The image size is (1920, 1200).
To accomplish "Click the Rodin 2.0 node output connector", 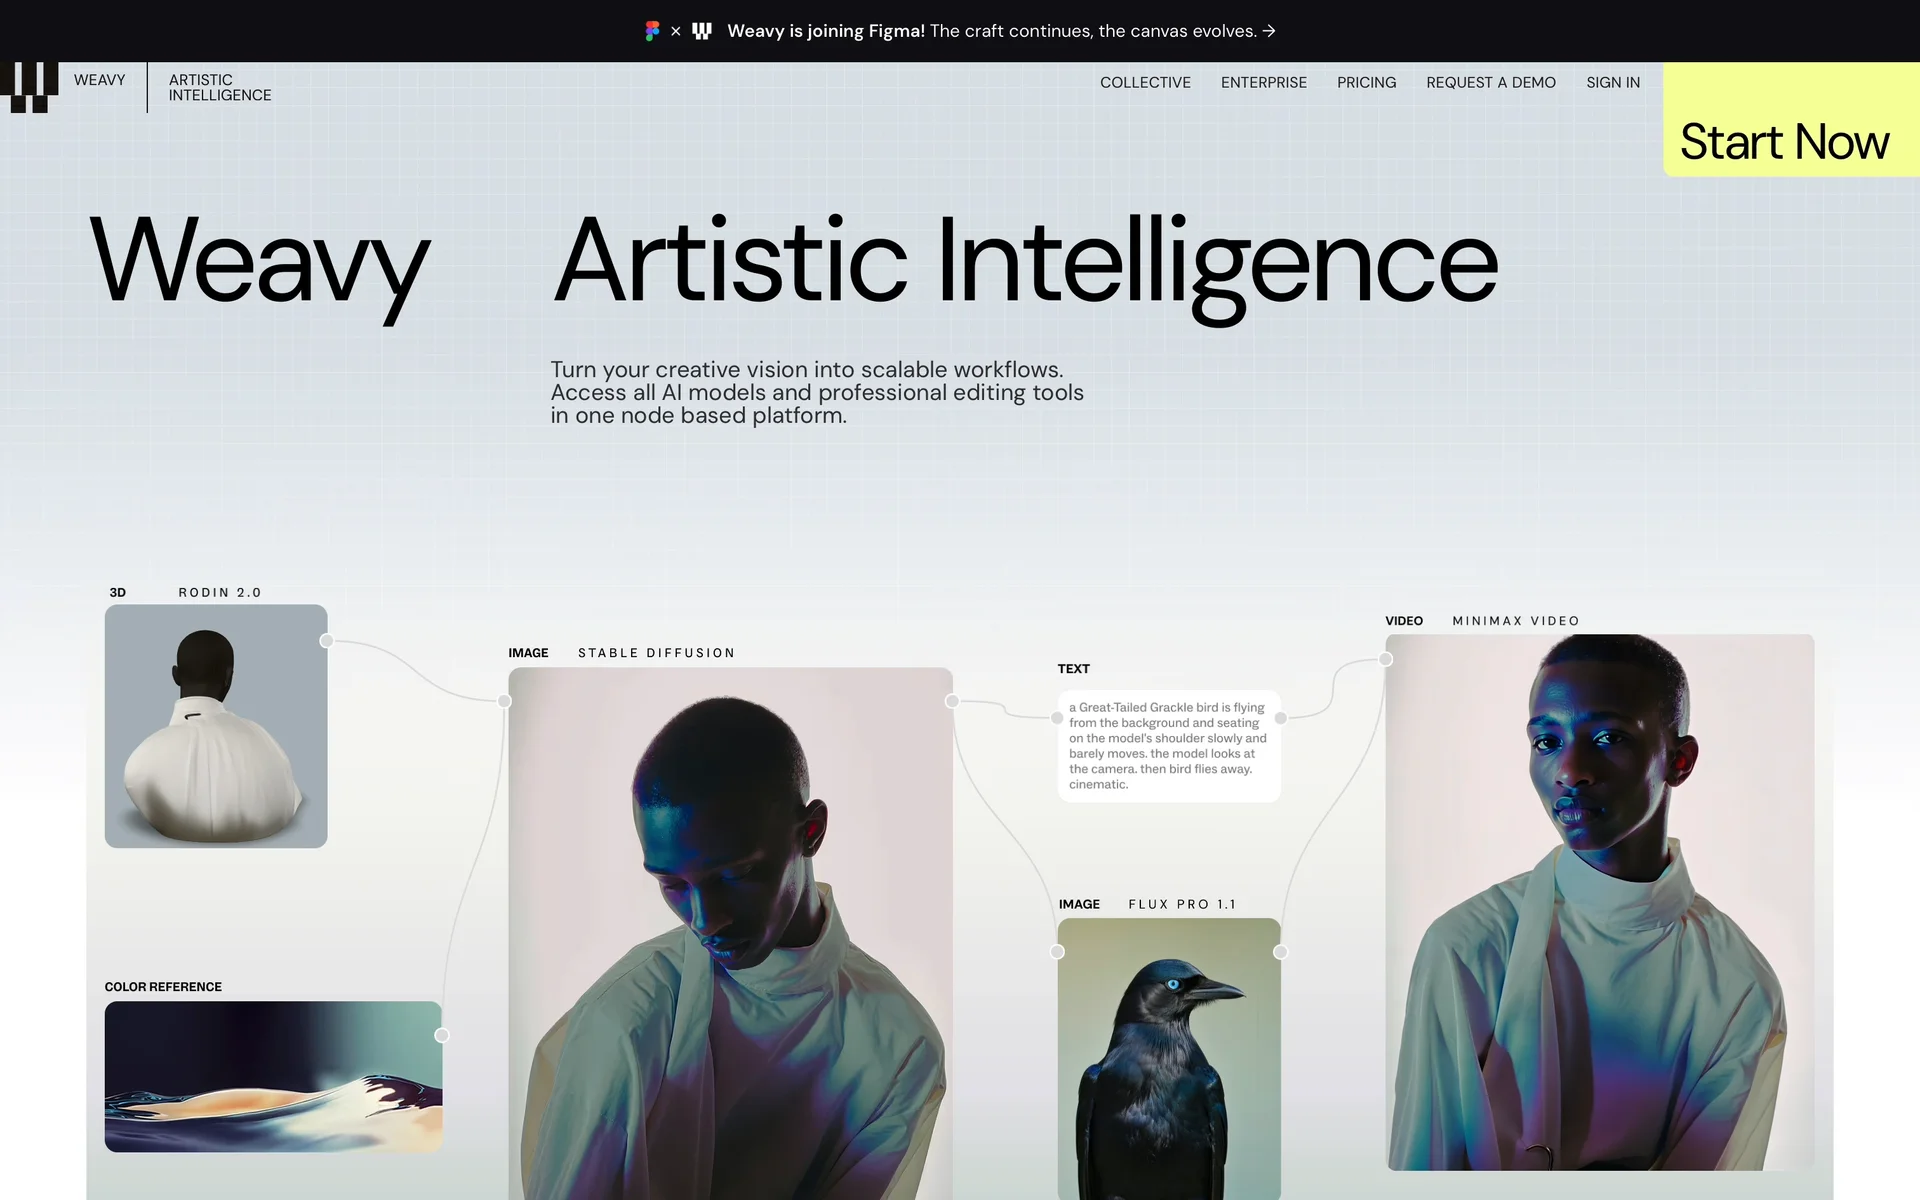I will point(327,641).
